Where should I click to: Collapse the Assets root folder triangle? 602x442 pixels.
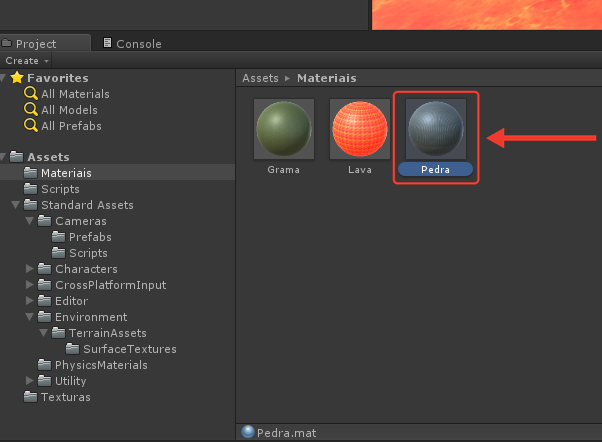coord(3,157)
